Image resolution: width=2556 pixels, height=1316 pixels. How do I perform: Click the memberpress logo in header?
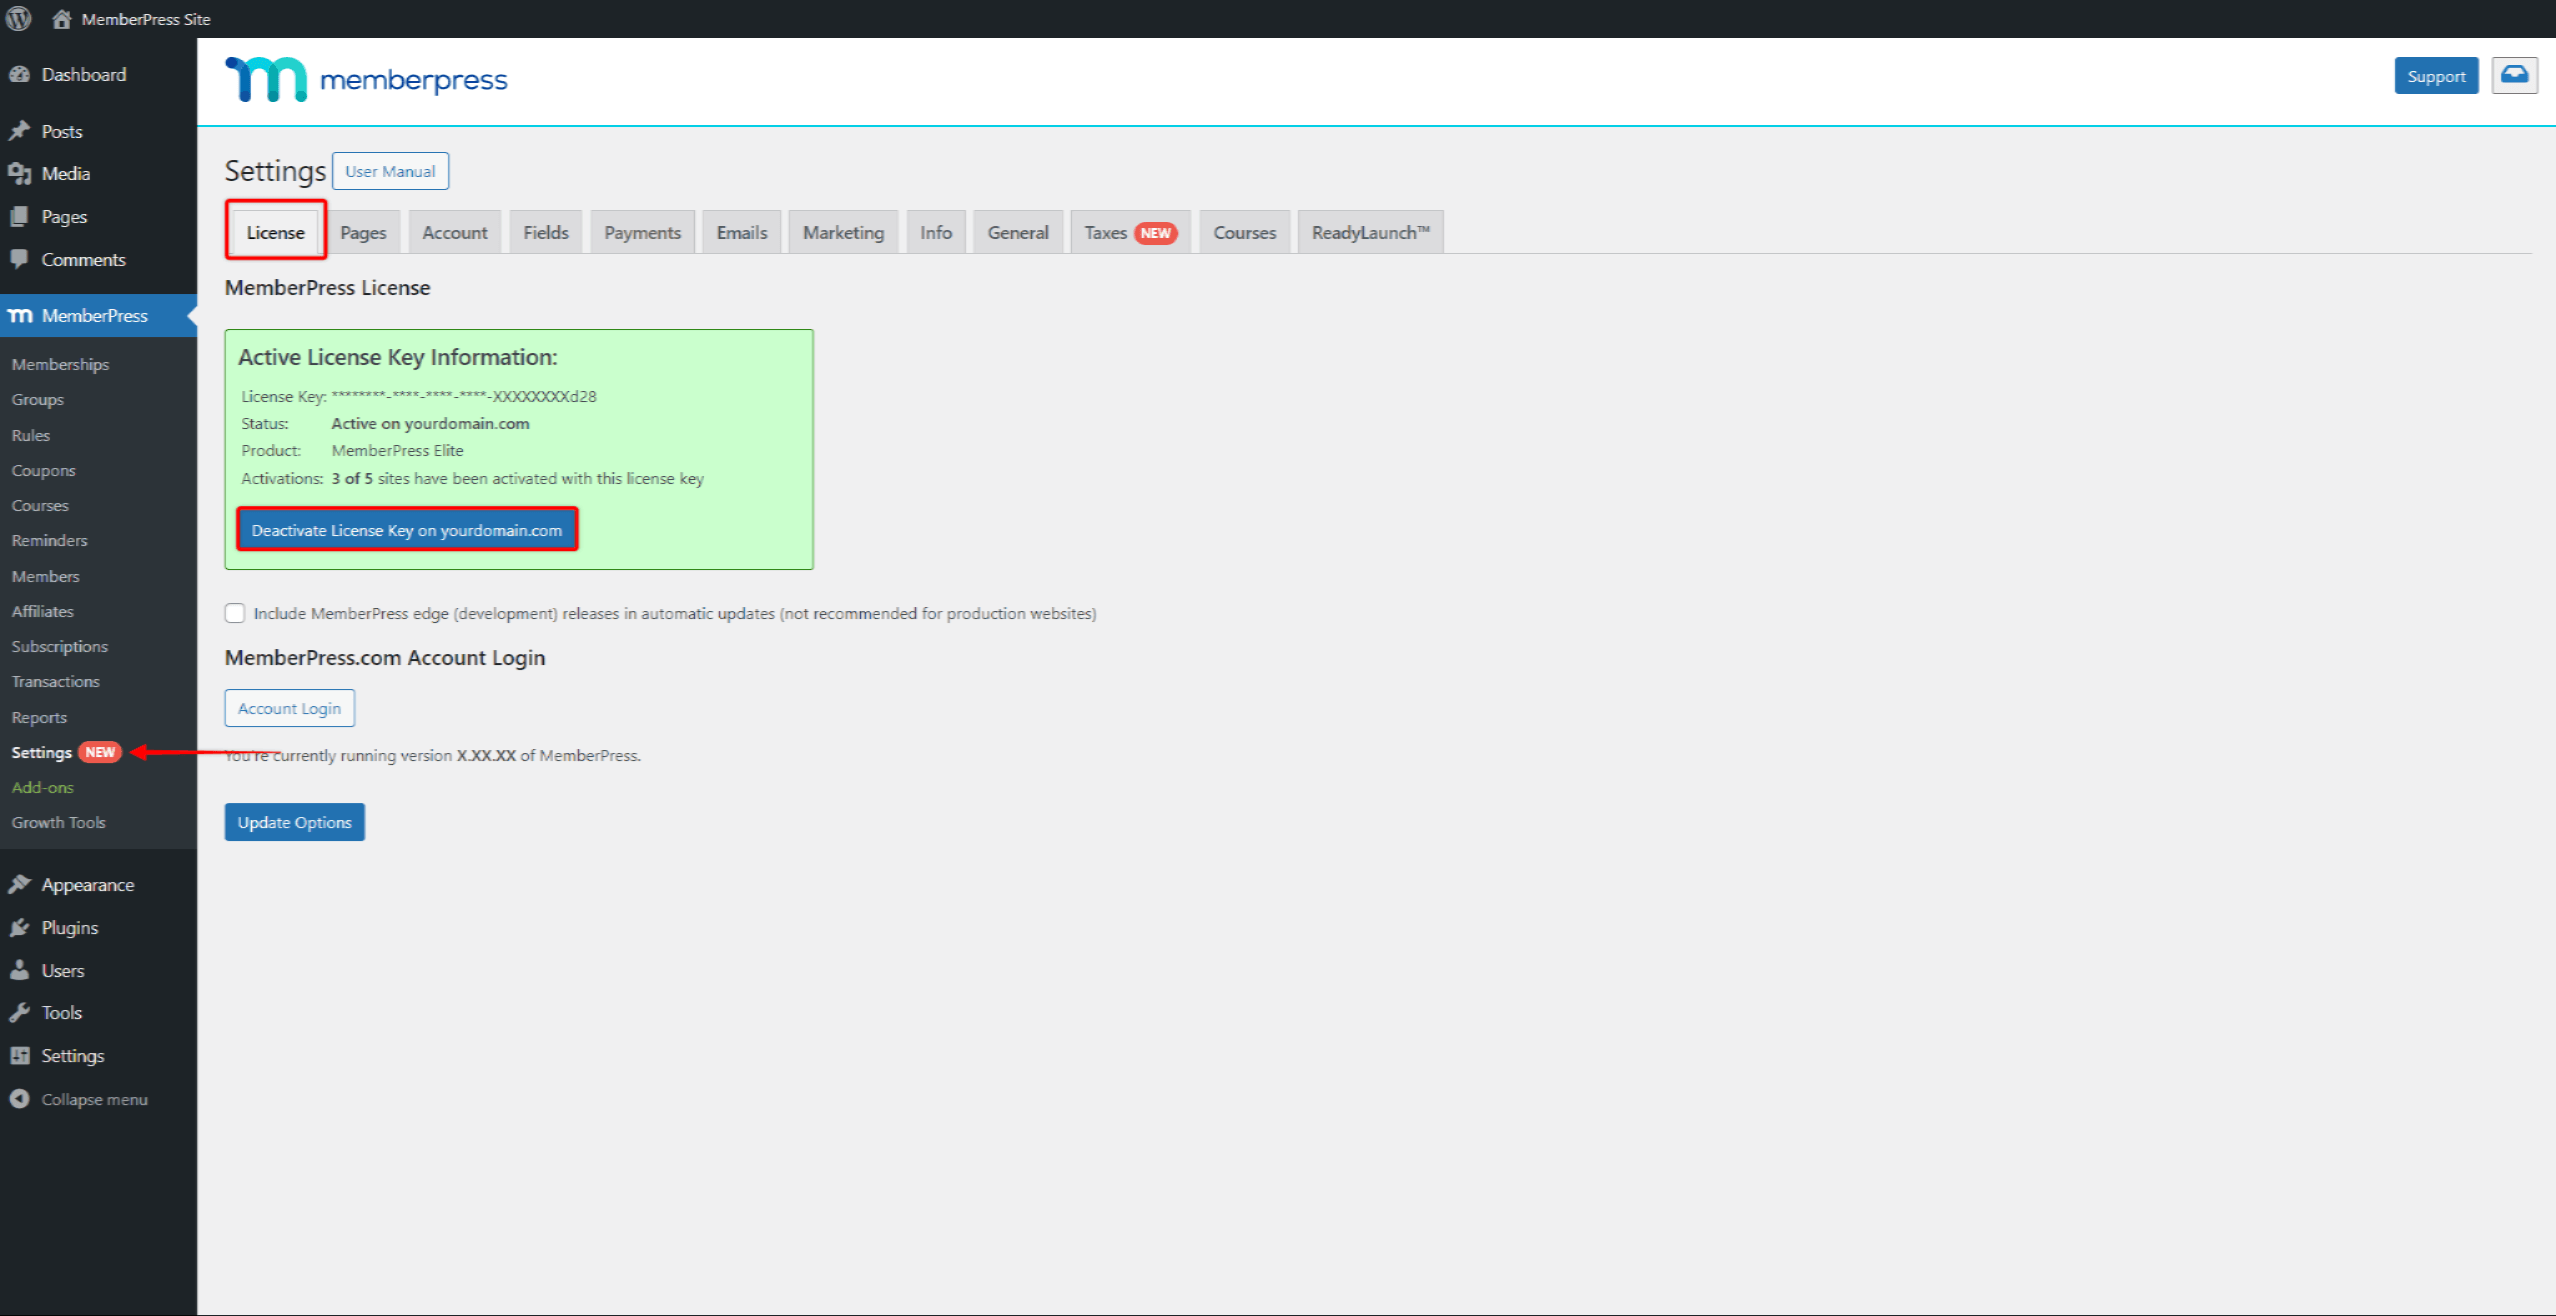pos(366,79)
